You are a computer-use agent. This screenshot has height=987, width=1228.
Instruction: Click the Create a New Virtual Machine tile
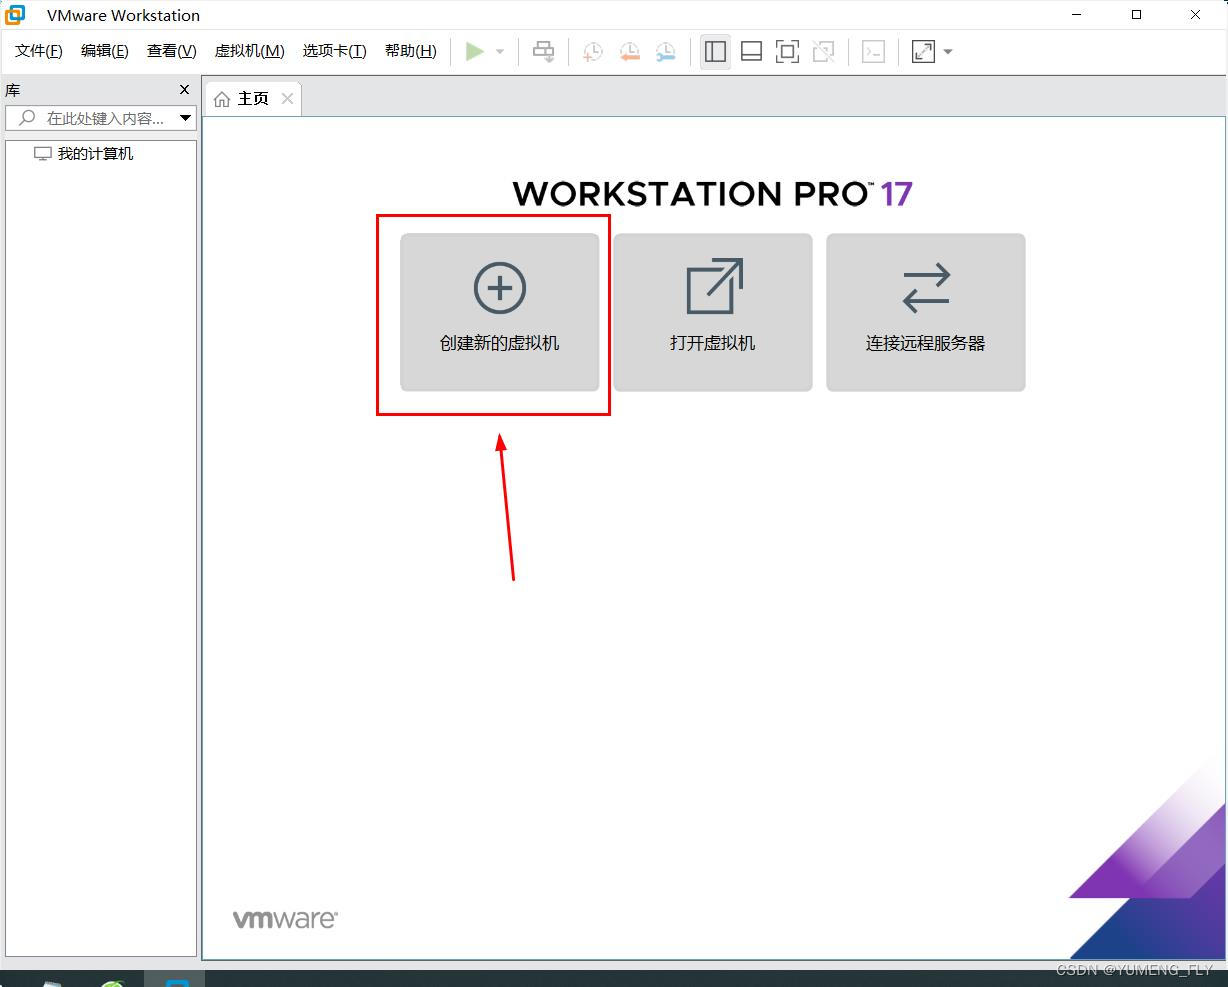click(500, 312)
